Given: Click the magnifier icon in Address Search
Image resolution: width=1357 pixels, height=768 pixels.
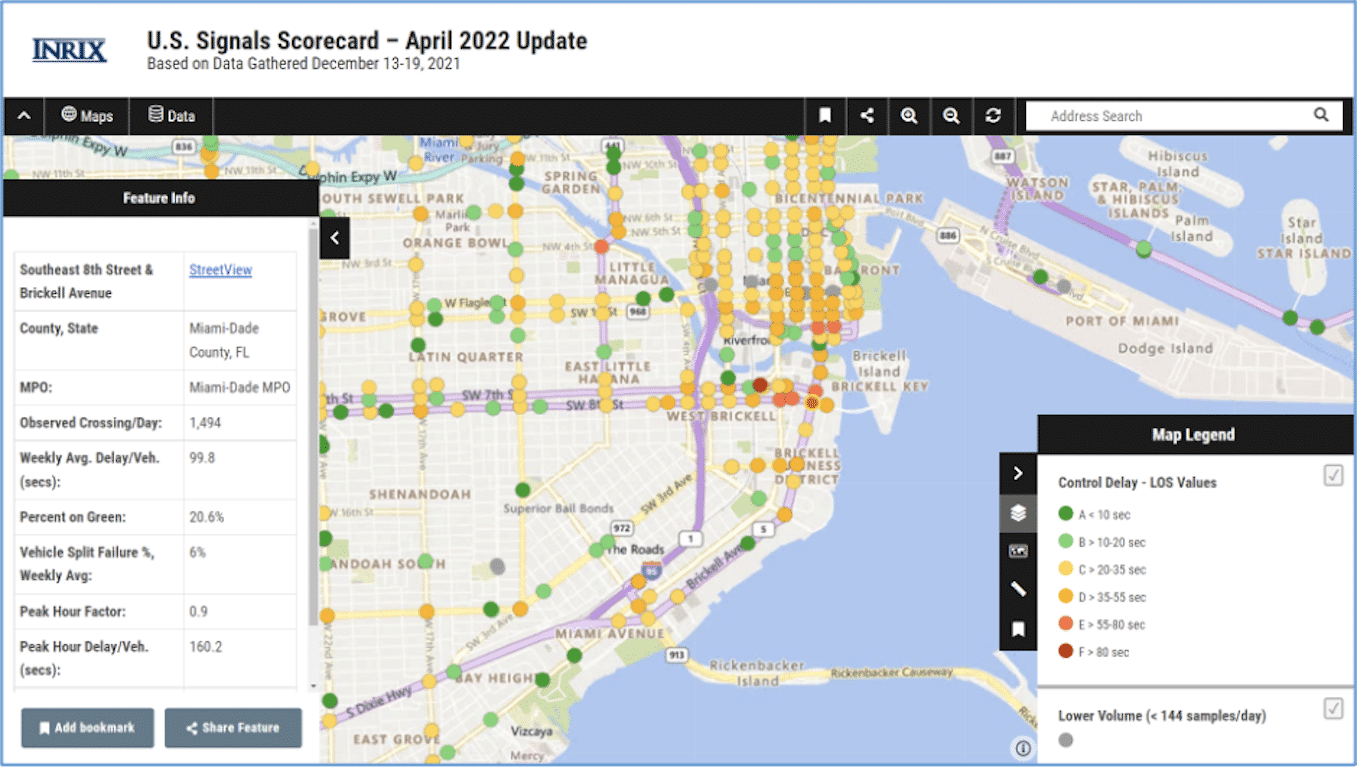Looking at the screenshot, I should click(x=1321, y=115).
